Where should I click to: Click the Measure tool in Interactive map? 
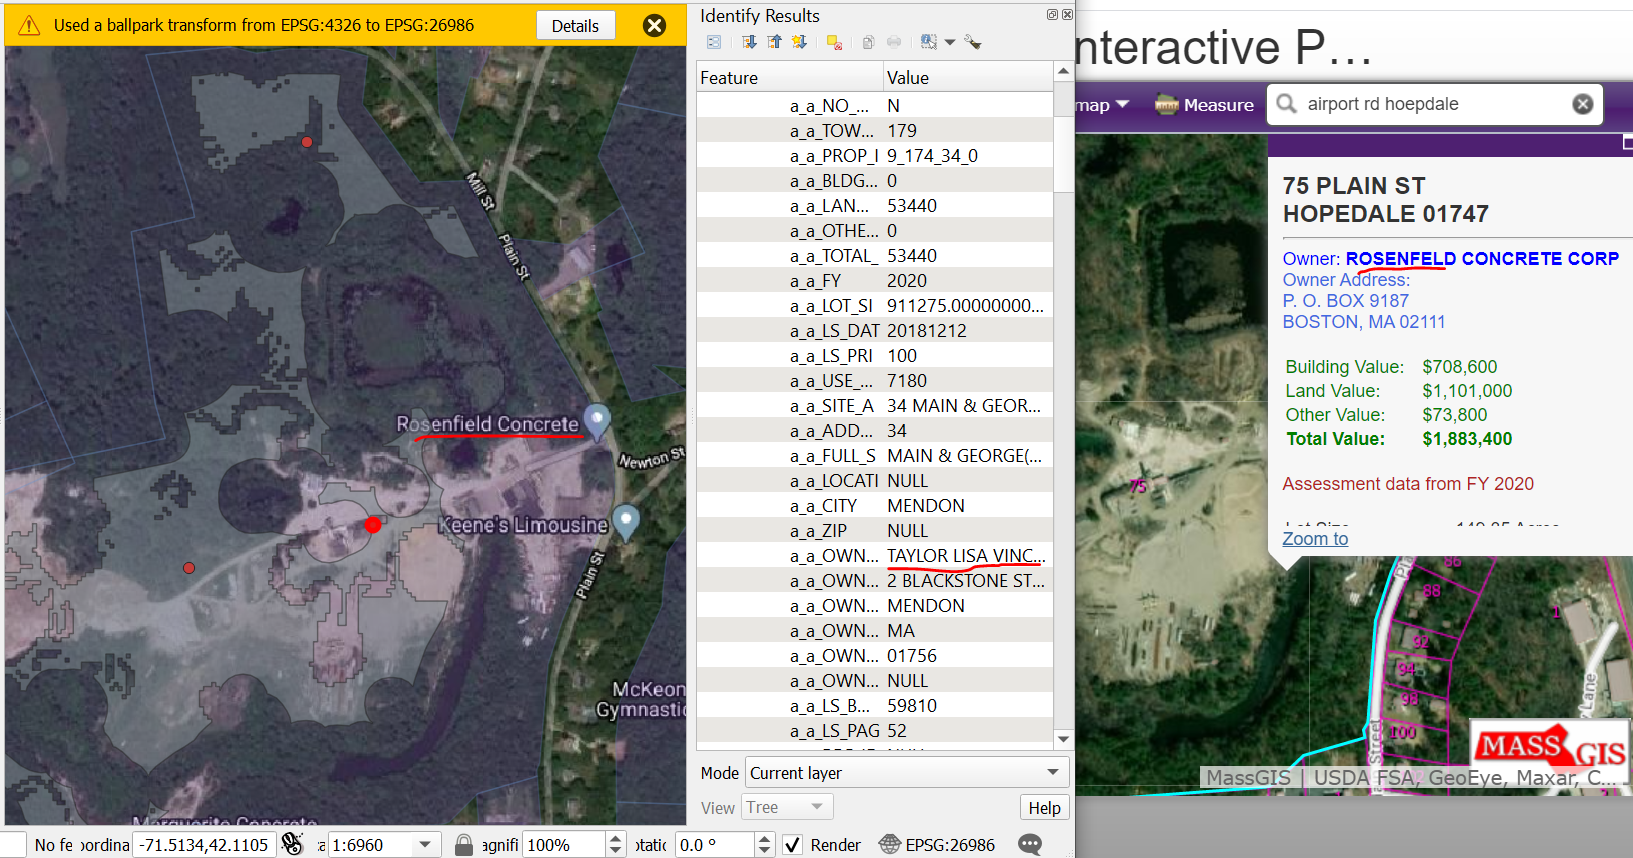[1204, 105]
